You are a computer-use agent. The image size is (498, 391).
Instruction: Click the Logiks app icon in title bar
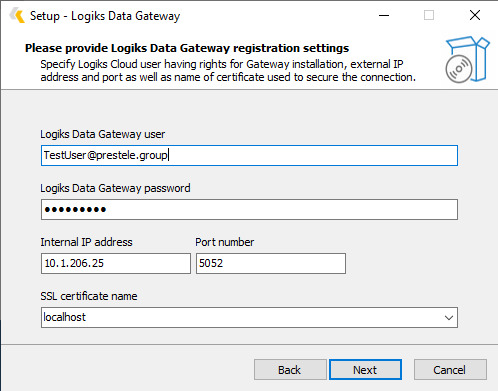click(x=17, y=16)
